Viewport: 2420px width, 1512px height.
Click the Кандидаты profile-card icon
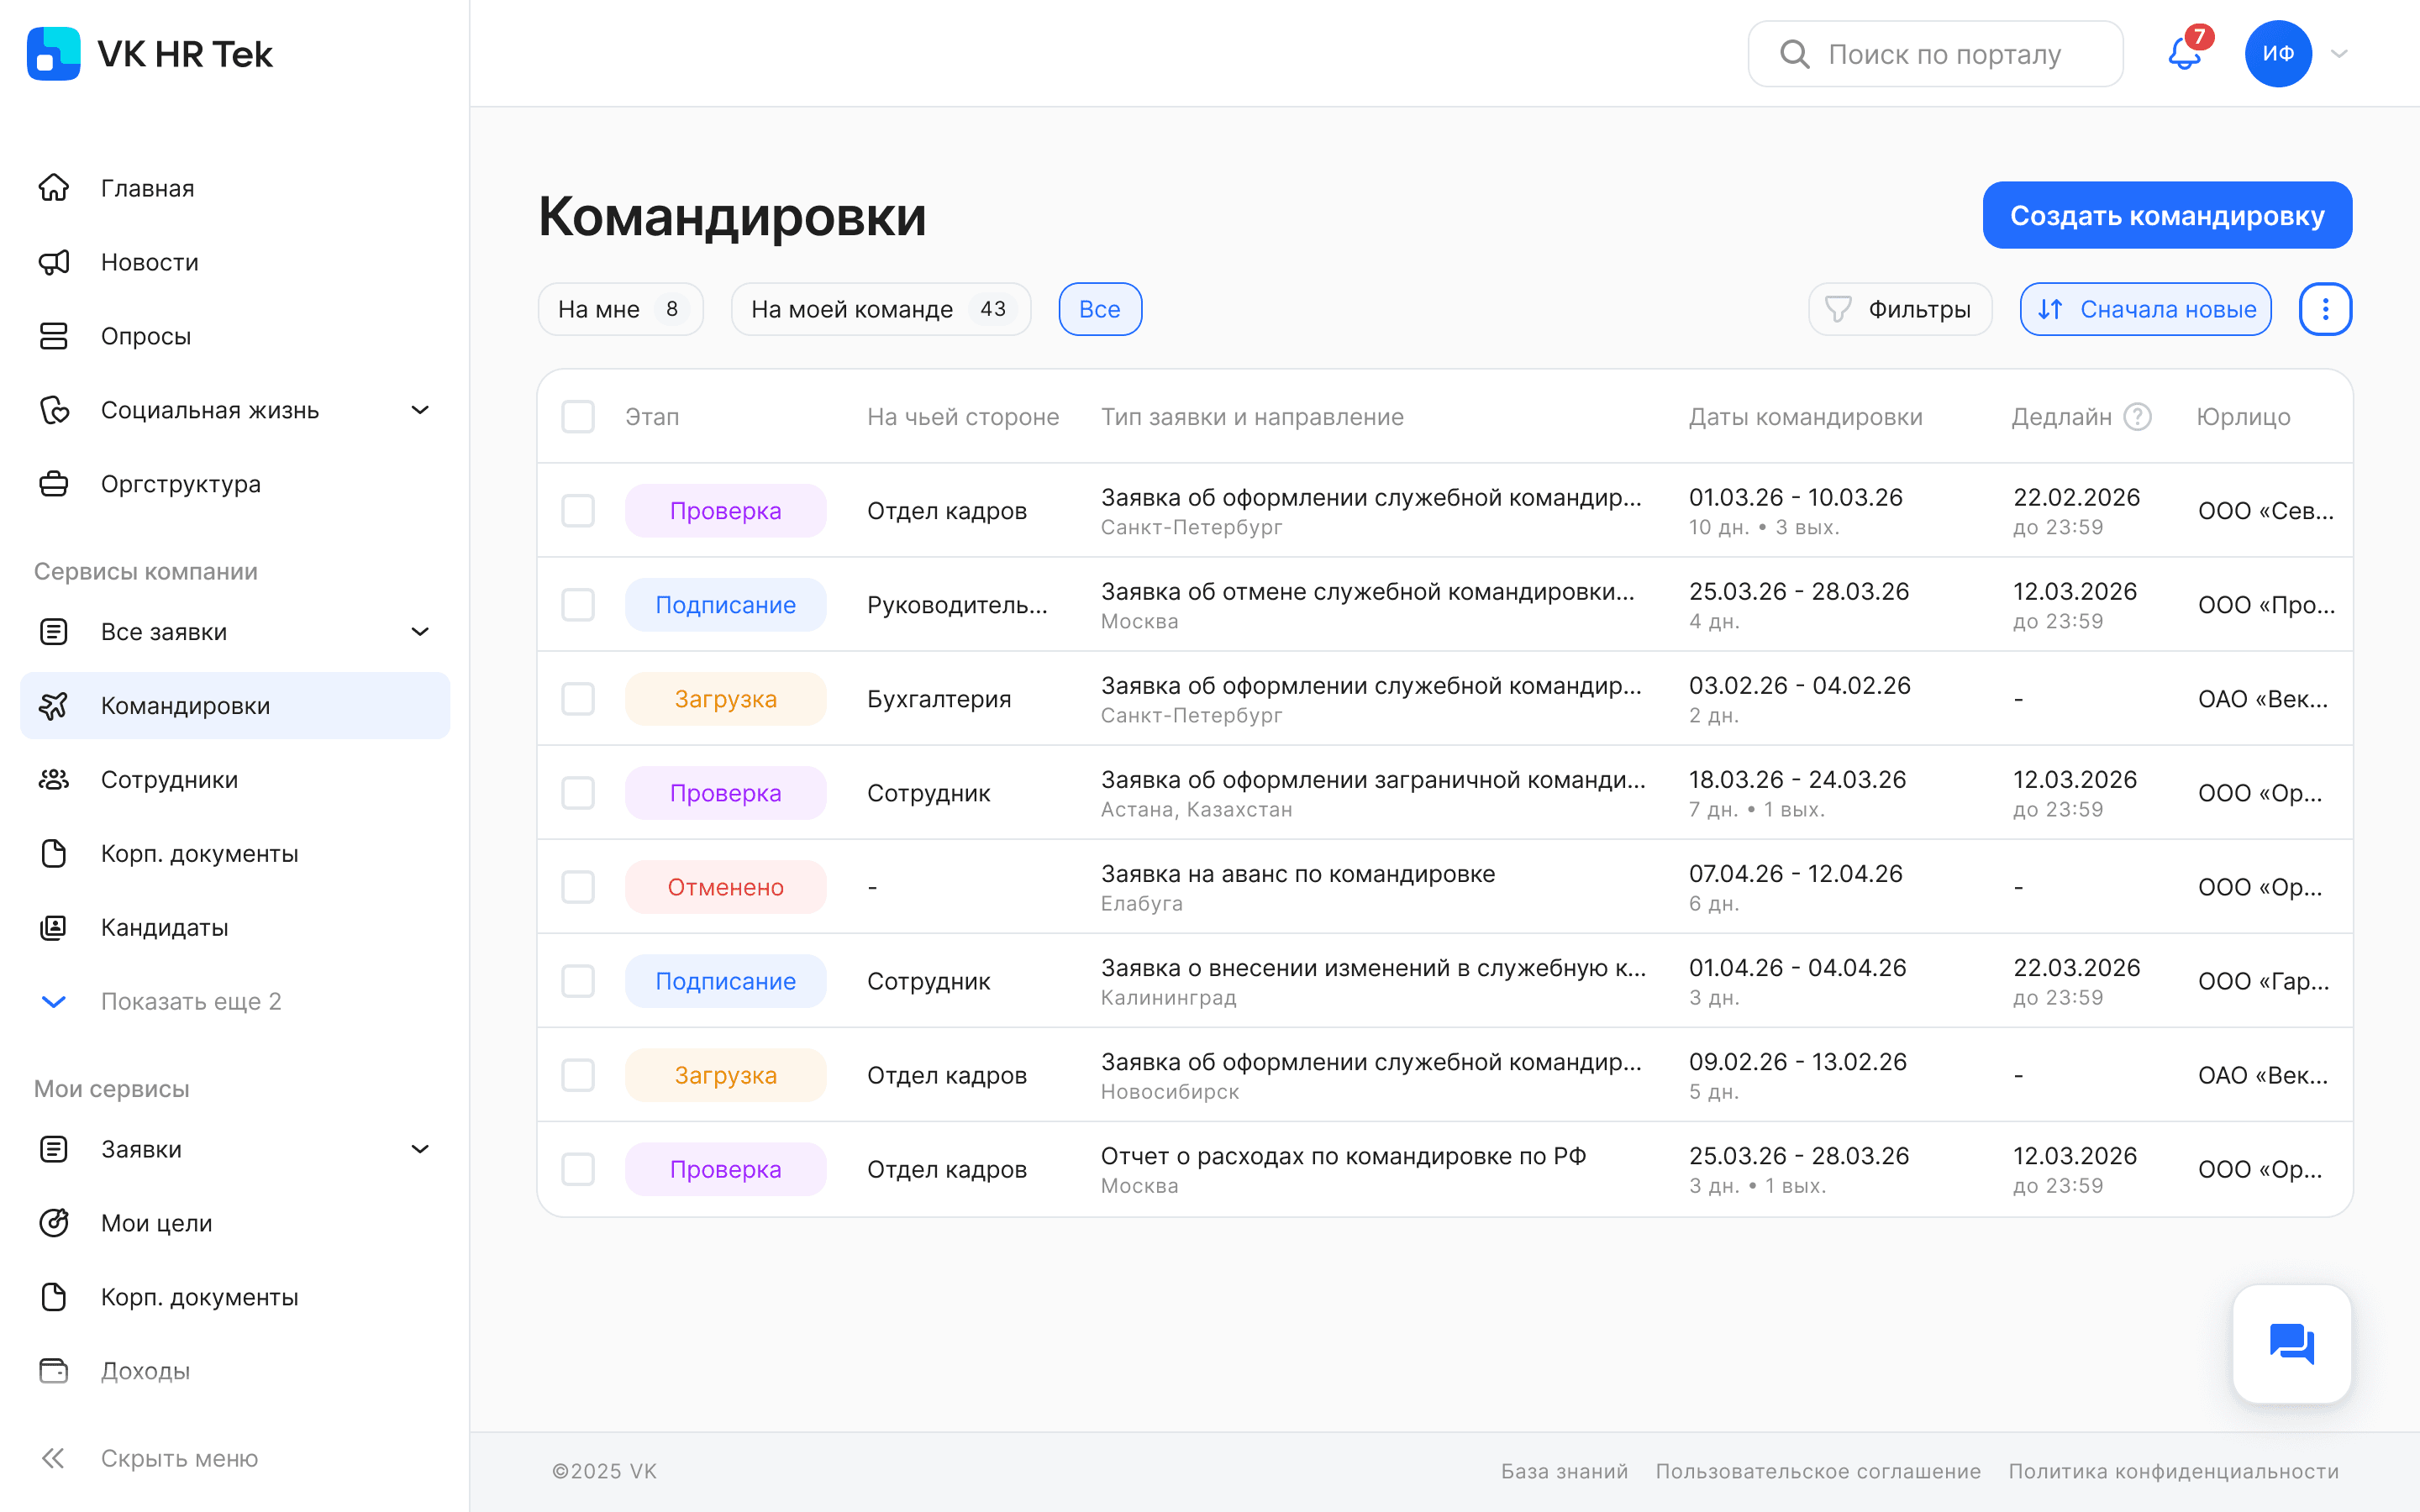click(54, 928)
